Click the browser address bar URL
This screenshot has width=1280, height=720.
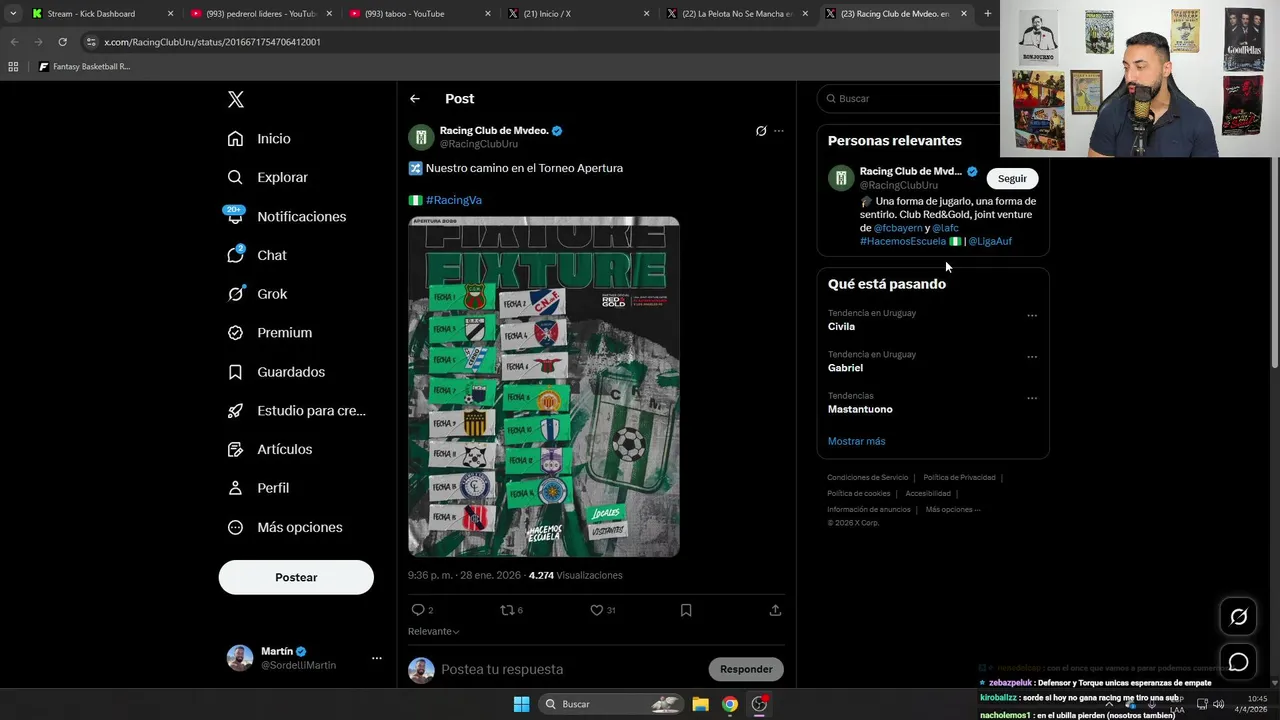pos(212,42)
